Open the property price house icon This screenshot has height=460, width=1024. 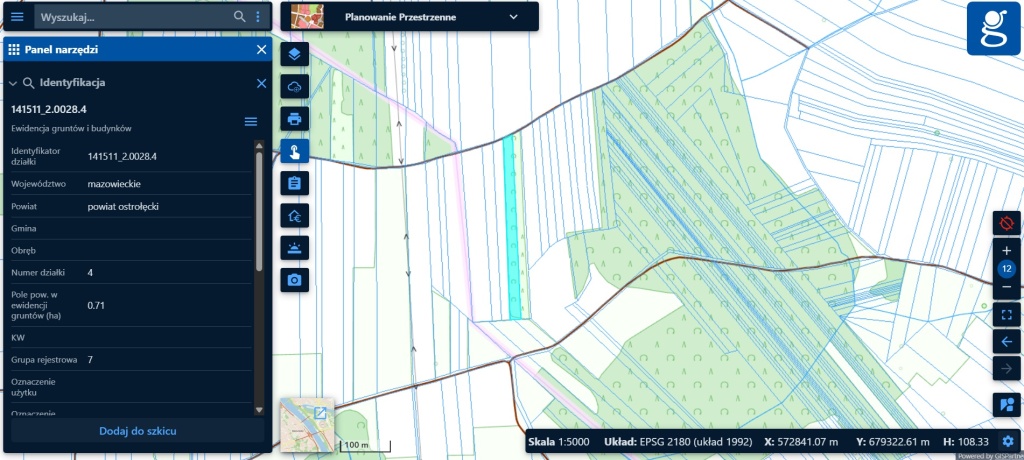295,215
